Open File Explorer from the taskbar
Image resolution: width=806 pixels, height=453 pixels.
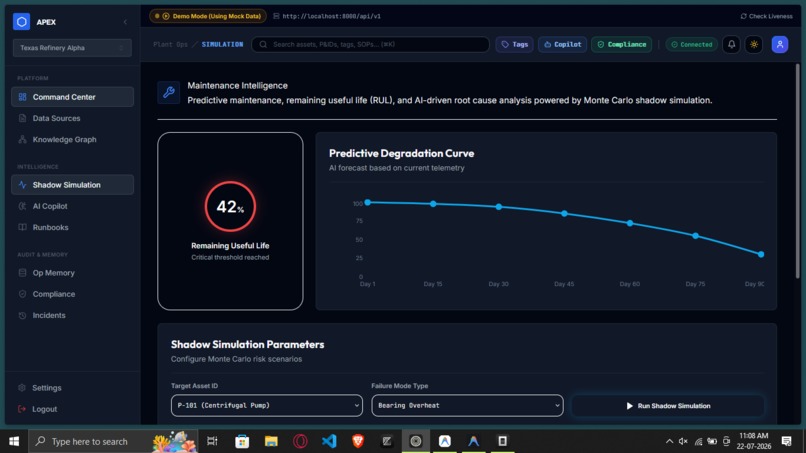(x=271, y=441)
